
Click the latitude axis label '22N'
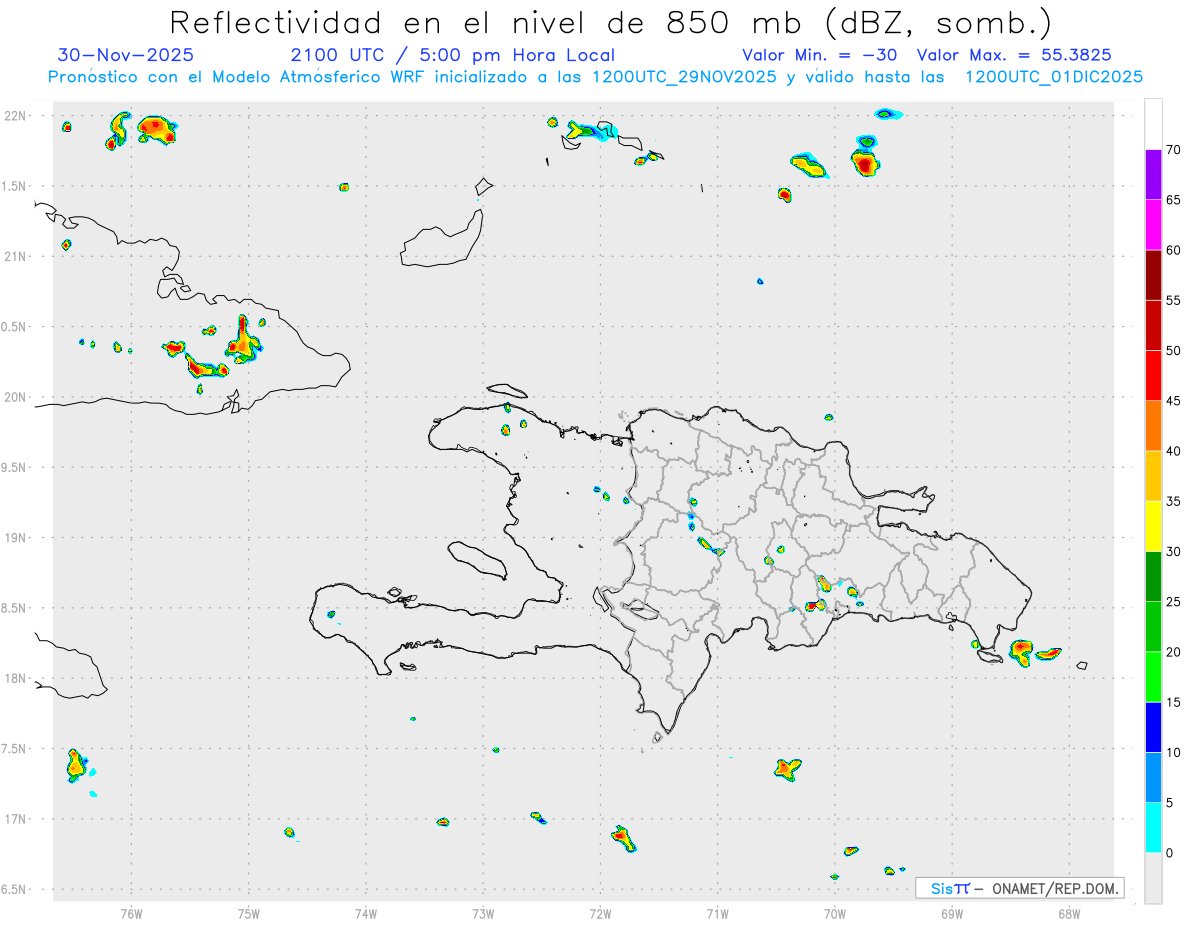(16, 116)
